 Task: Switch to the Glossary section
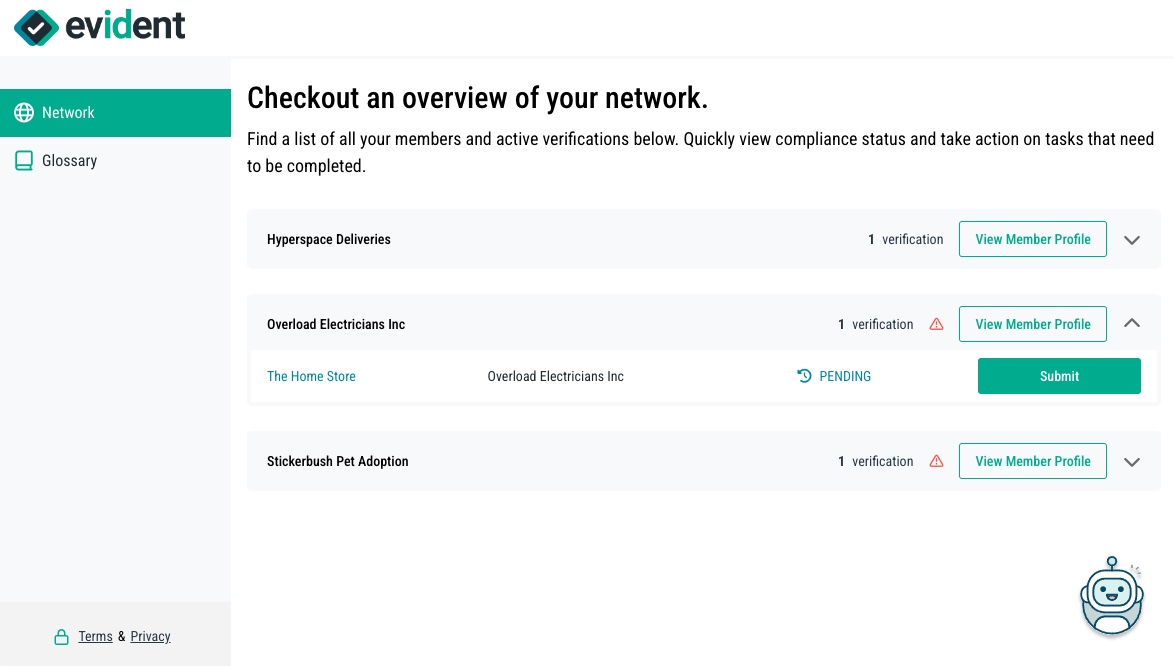[x=69, y=160]
